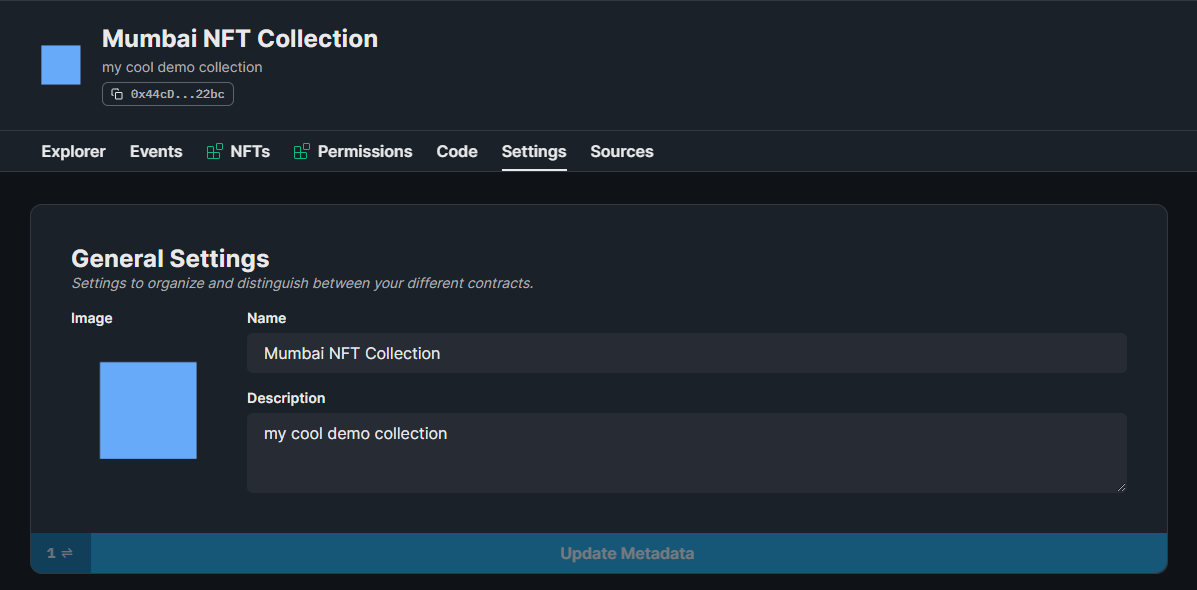Click the blue image under the Image label
The width and height of the screenshot is (1197, 590).
(x=148, y=410)
